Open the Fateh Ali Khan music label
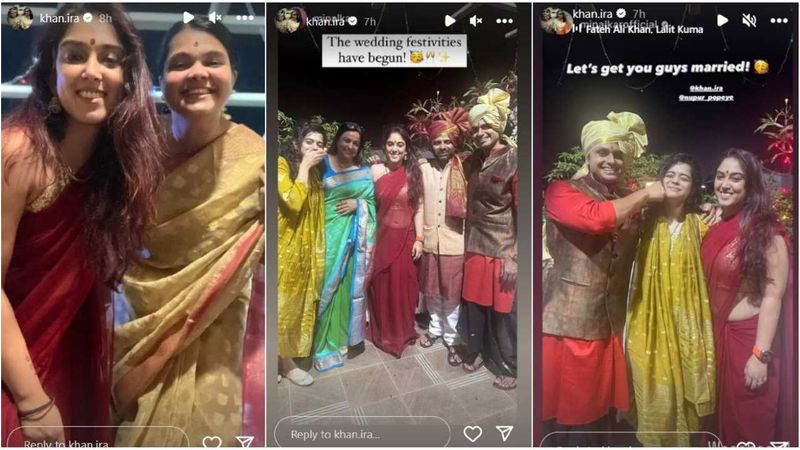This screenshot has width=800, height=450. (638, 30)
